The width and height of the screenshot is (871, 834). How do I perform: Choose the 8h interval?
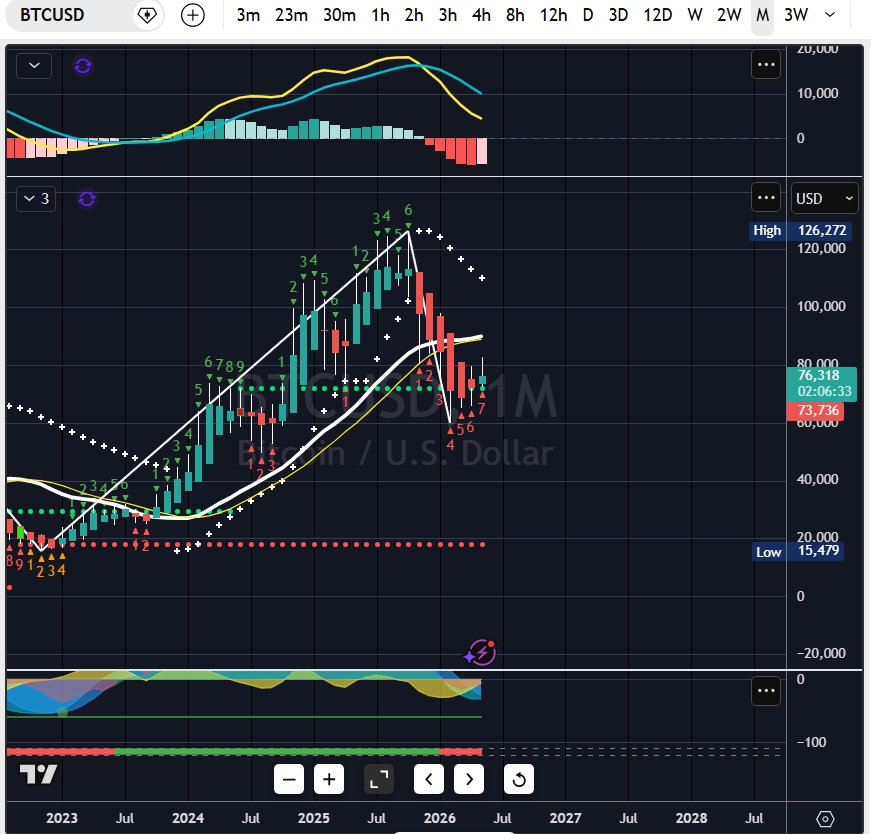[x=515, y=15]
